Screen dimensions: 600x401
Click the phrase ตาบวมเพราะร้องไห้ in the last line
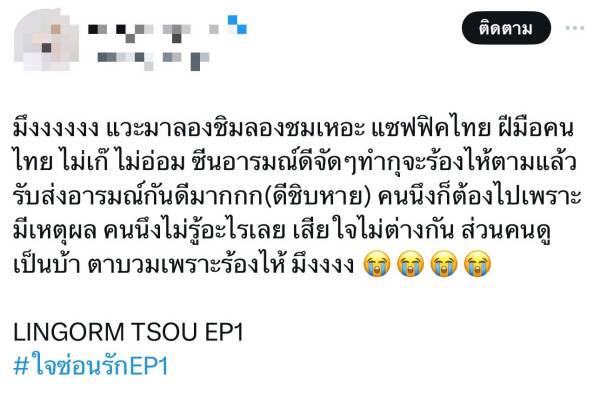[x=186, y=264]
